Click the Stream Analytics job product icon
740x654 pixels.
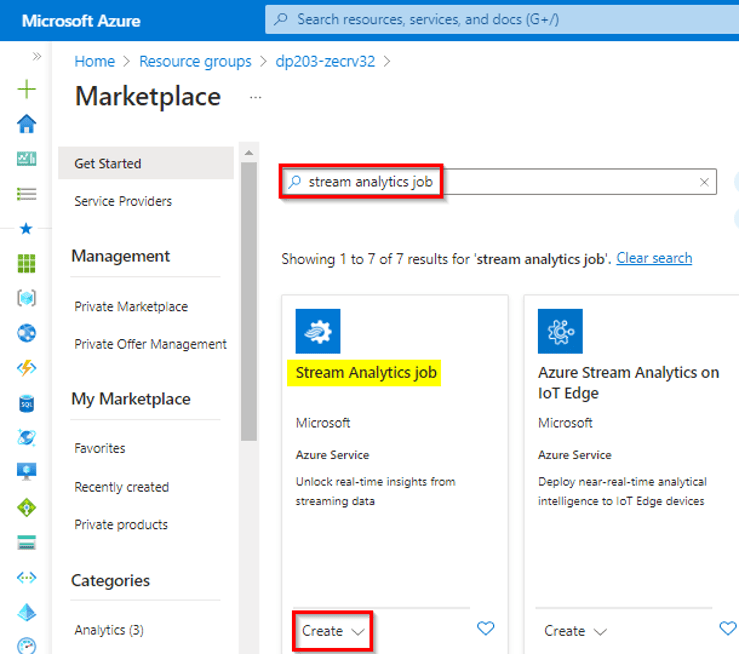click(x=318, y=331)
